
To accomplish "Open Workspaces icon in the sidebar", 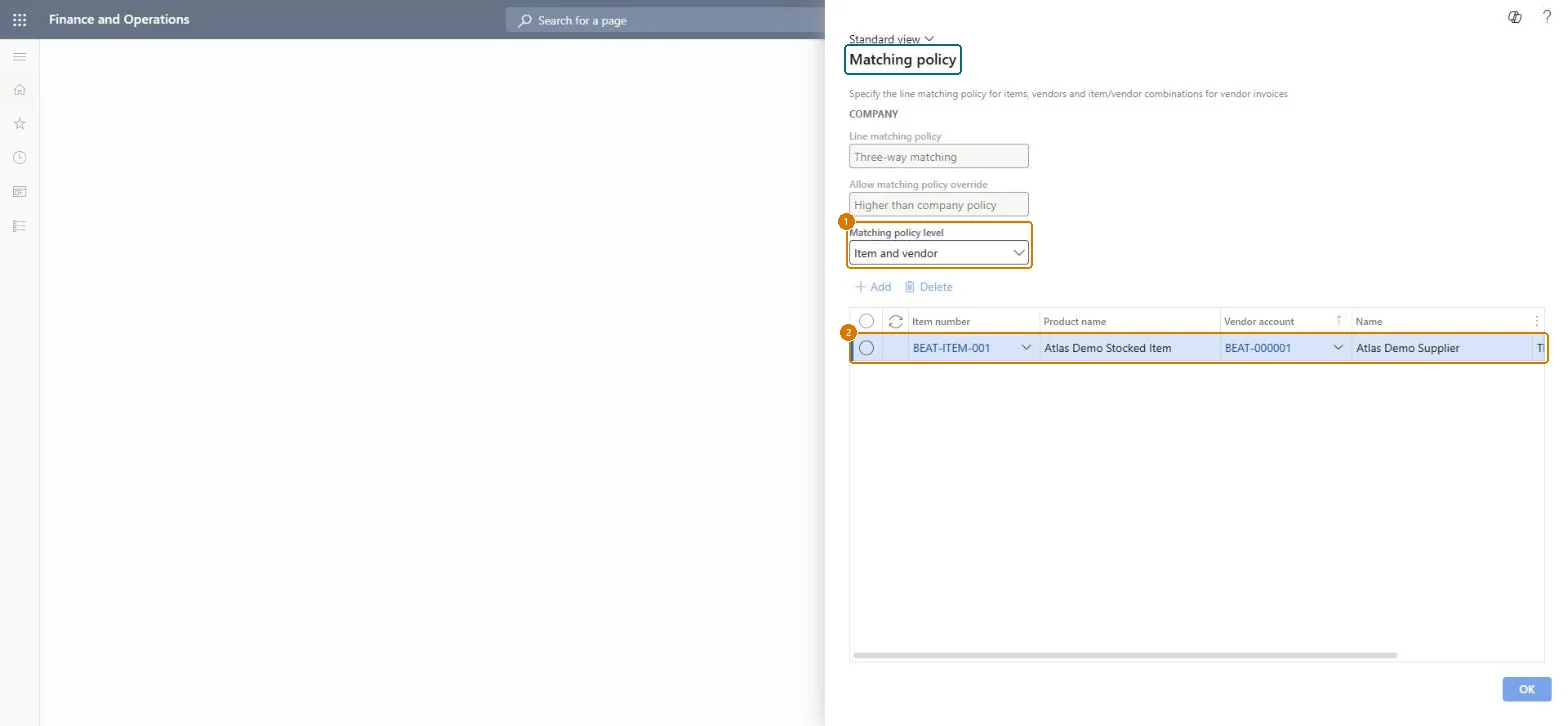I will click(x=19, y=192).
